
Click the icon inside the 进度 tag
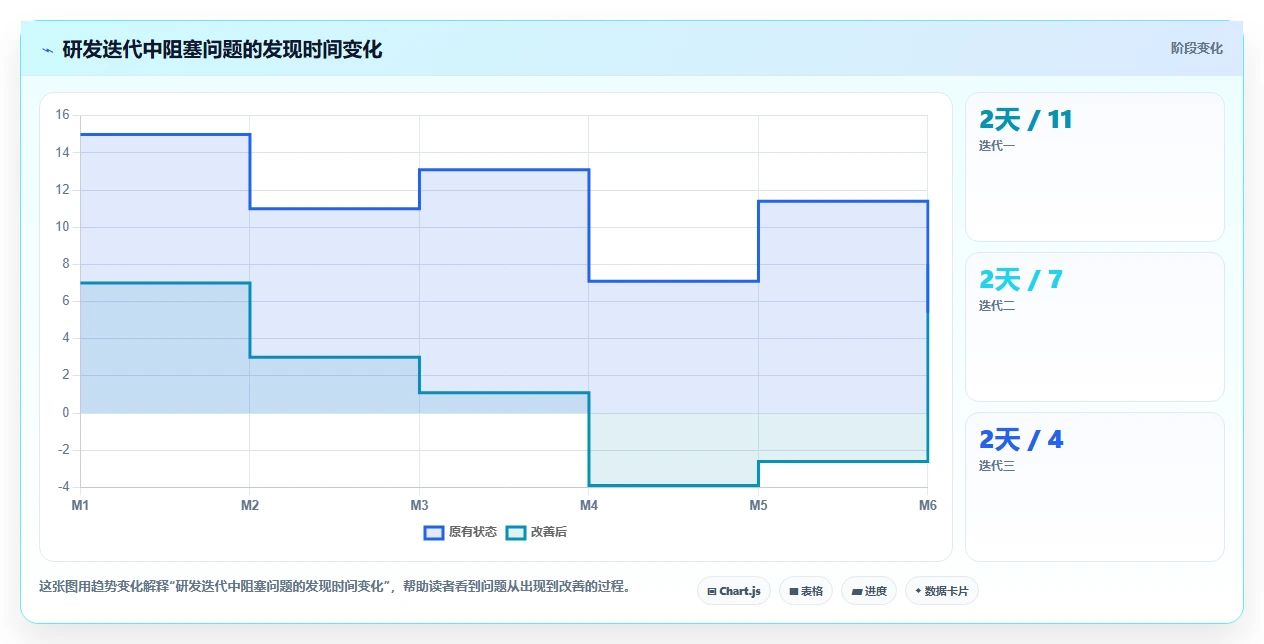click(x=856, y=592)
